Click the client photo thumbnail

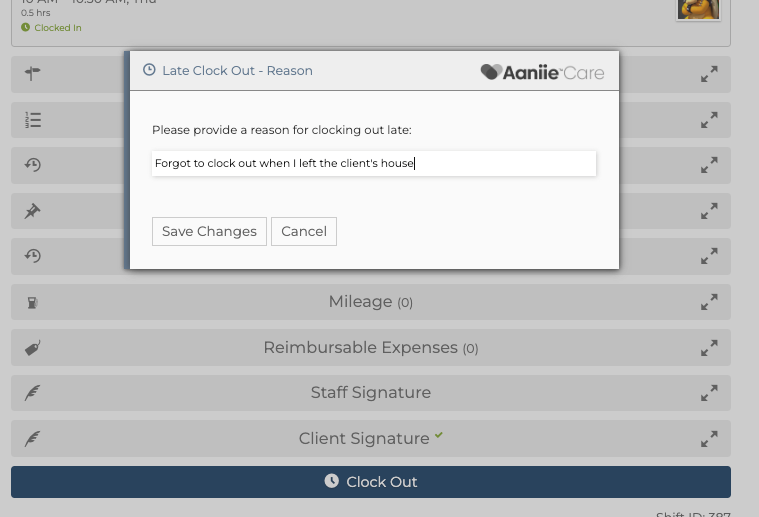[x=698, y=8]
